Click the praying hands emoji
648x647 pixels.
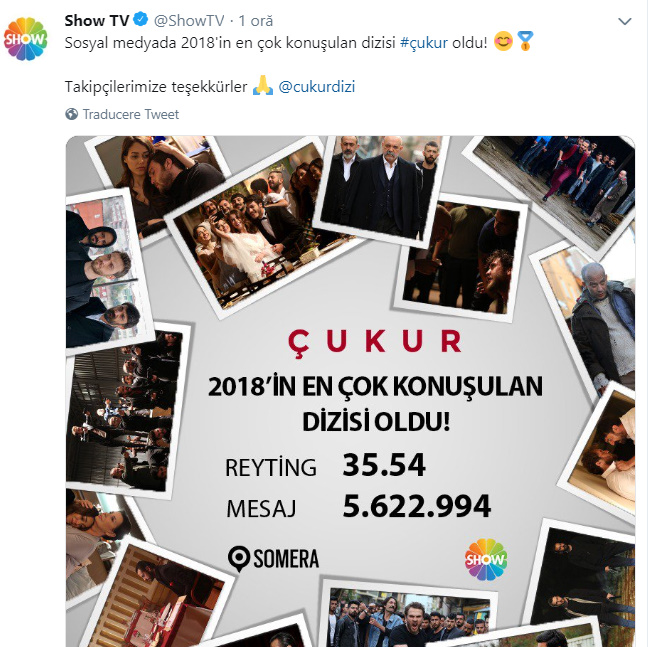pos(263,85)
